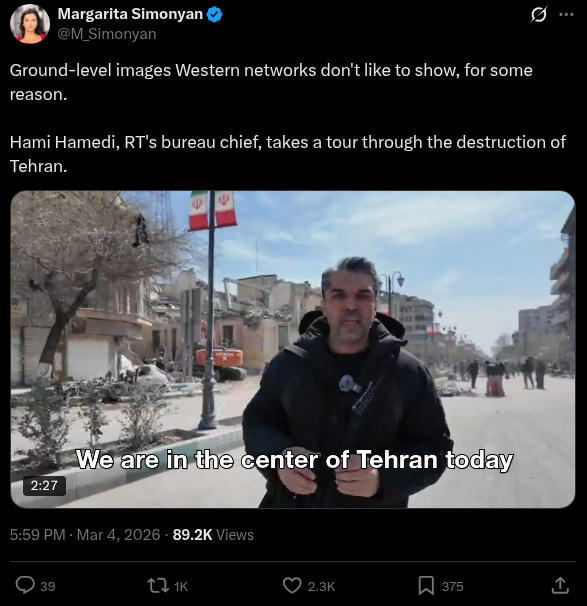Screen dimensions: 587x606
Task: Click the blue verified badge
Action: [214, 15]
